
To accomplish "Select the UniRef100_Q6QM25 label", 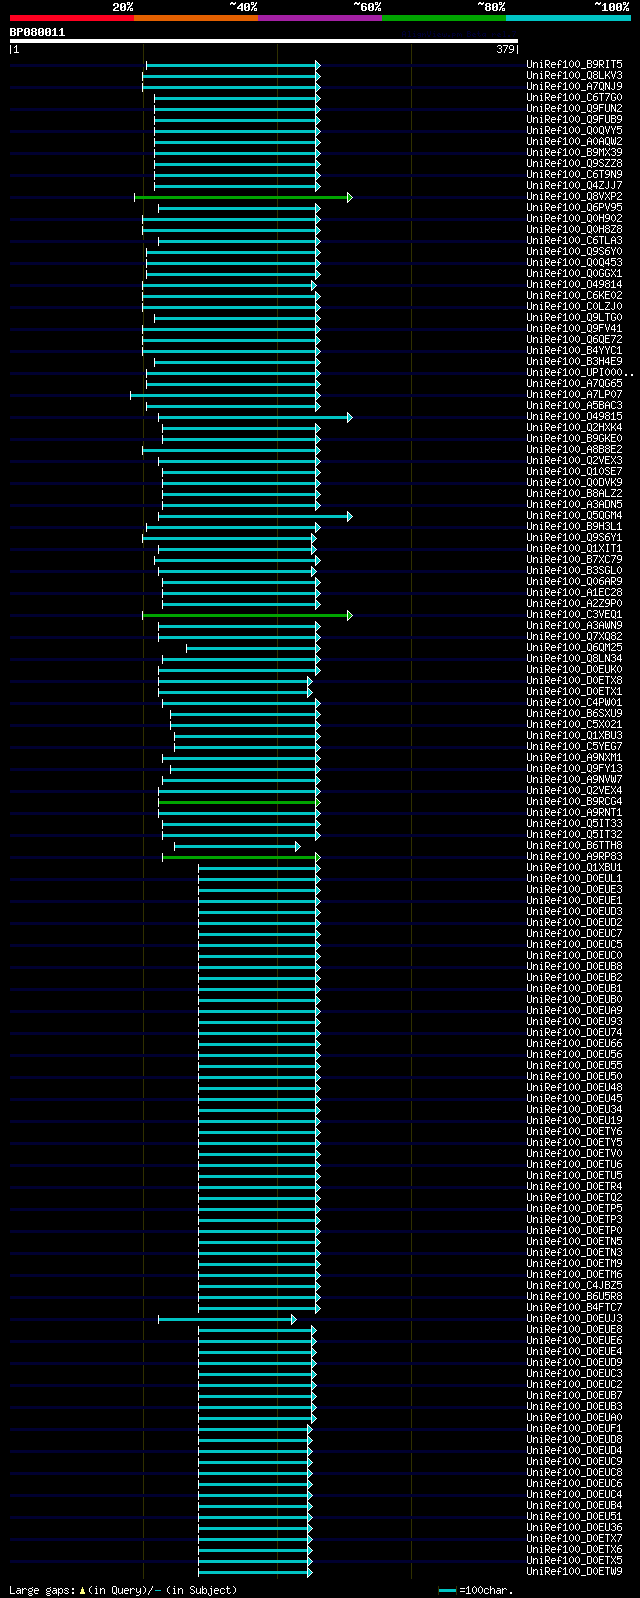I will (x=574, y=648).
